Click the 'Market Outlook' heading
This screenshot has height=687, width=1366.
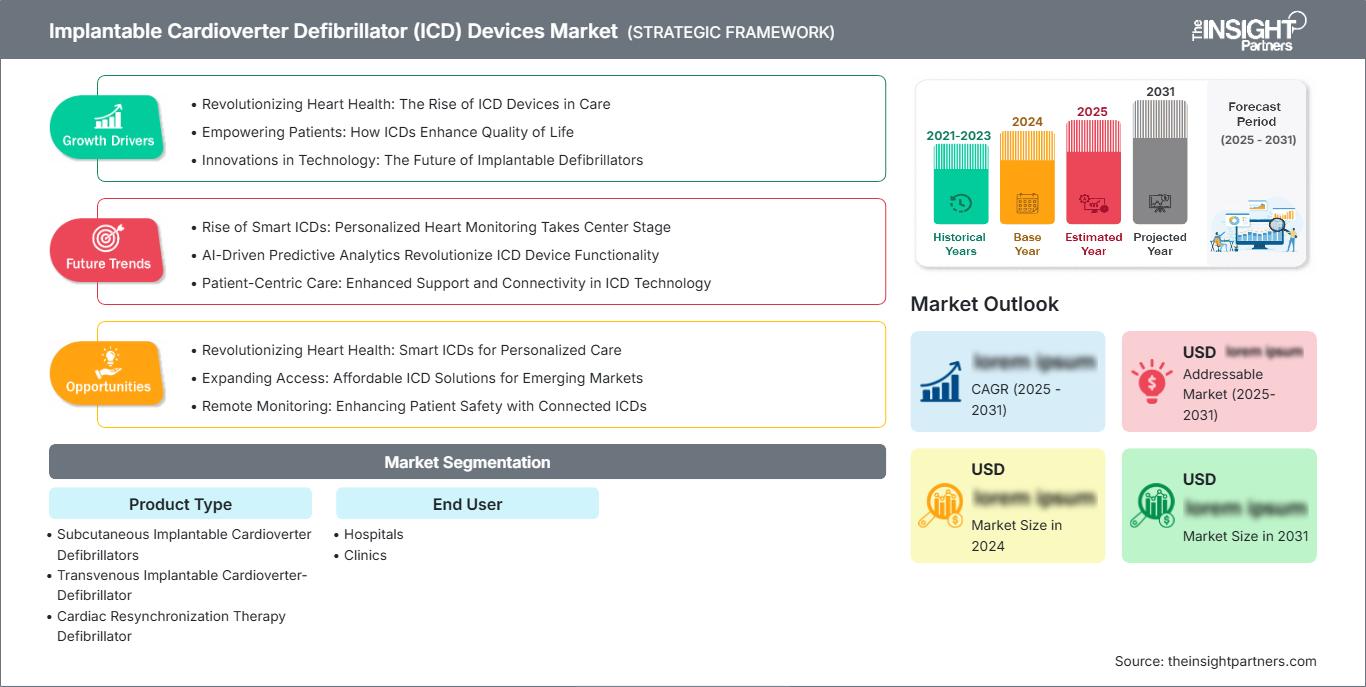(984, 304)
